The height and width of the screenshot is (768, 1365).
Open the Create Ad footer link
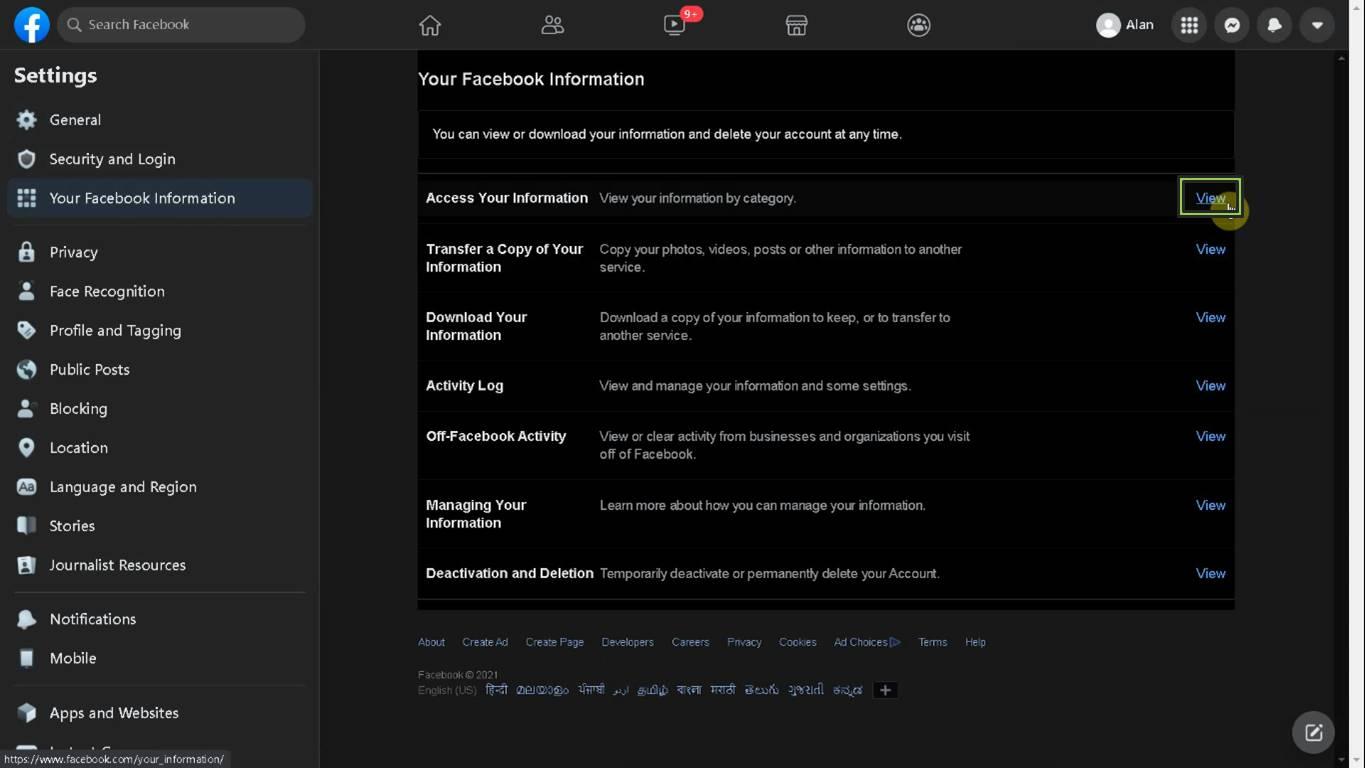coord(485,642)
